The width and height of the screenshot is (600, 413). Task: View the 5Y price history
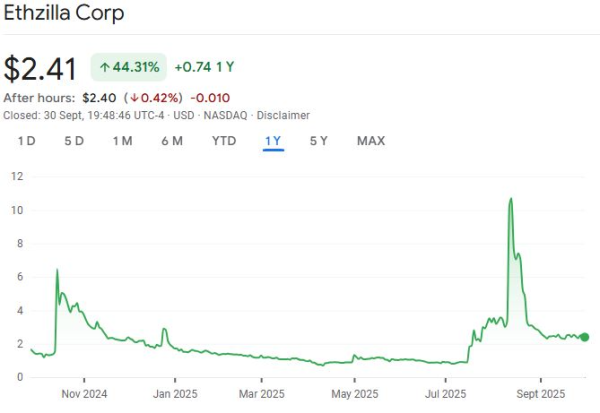tap(319, 141)
